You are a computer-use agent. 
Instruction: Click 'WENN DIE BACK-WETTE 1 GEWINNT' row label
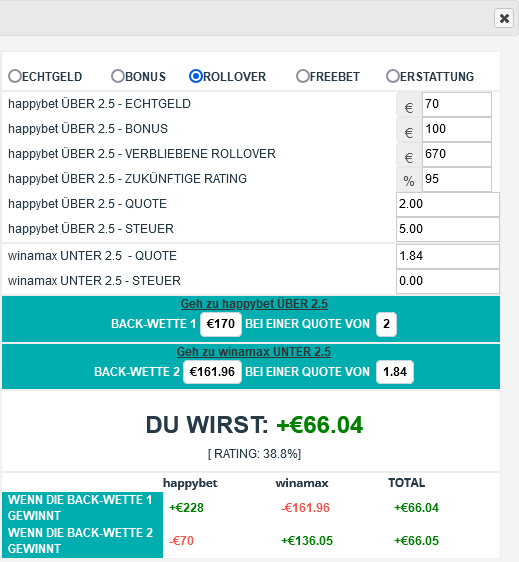click(x=82, y=508)
